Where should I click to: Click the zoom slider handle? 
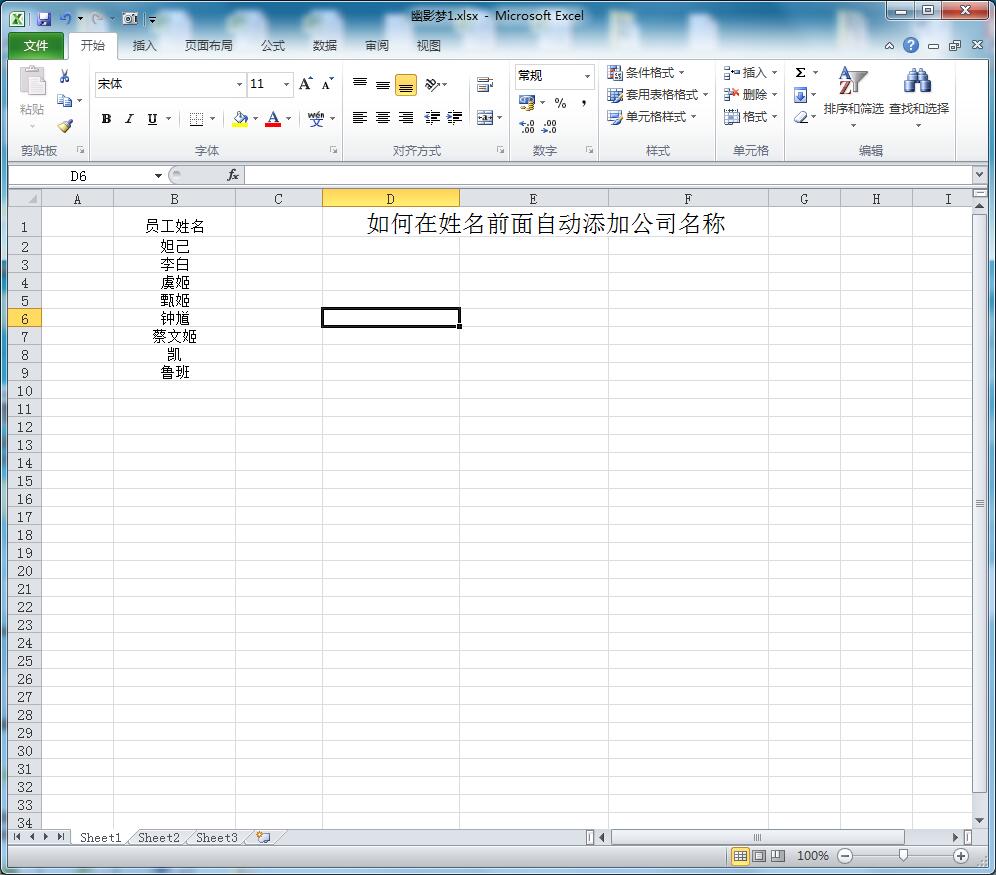click(x=903, y=856)
